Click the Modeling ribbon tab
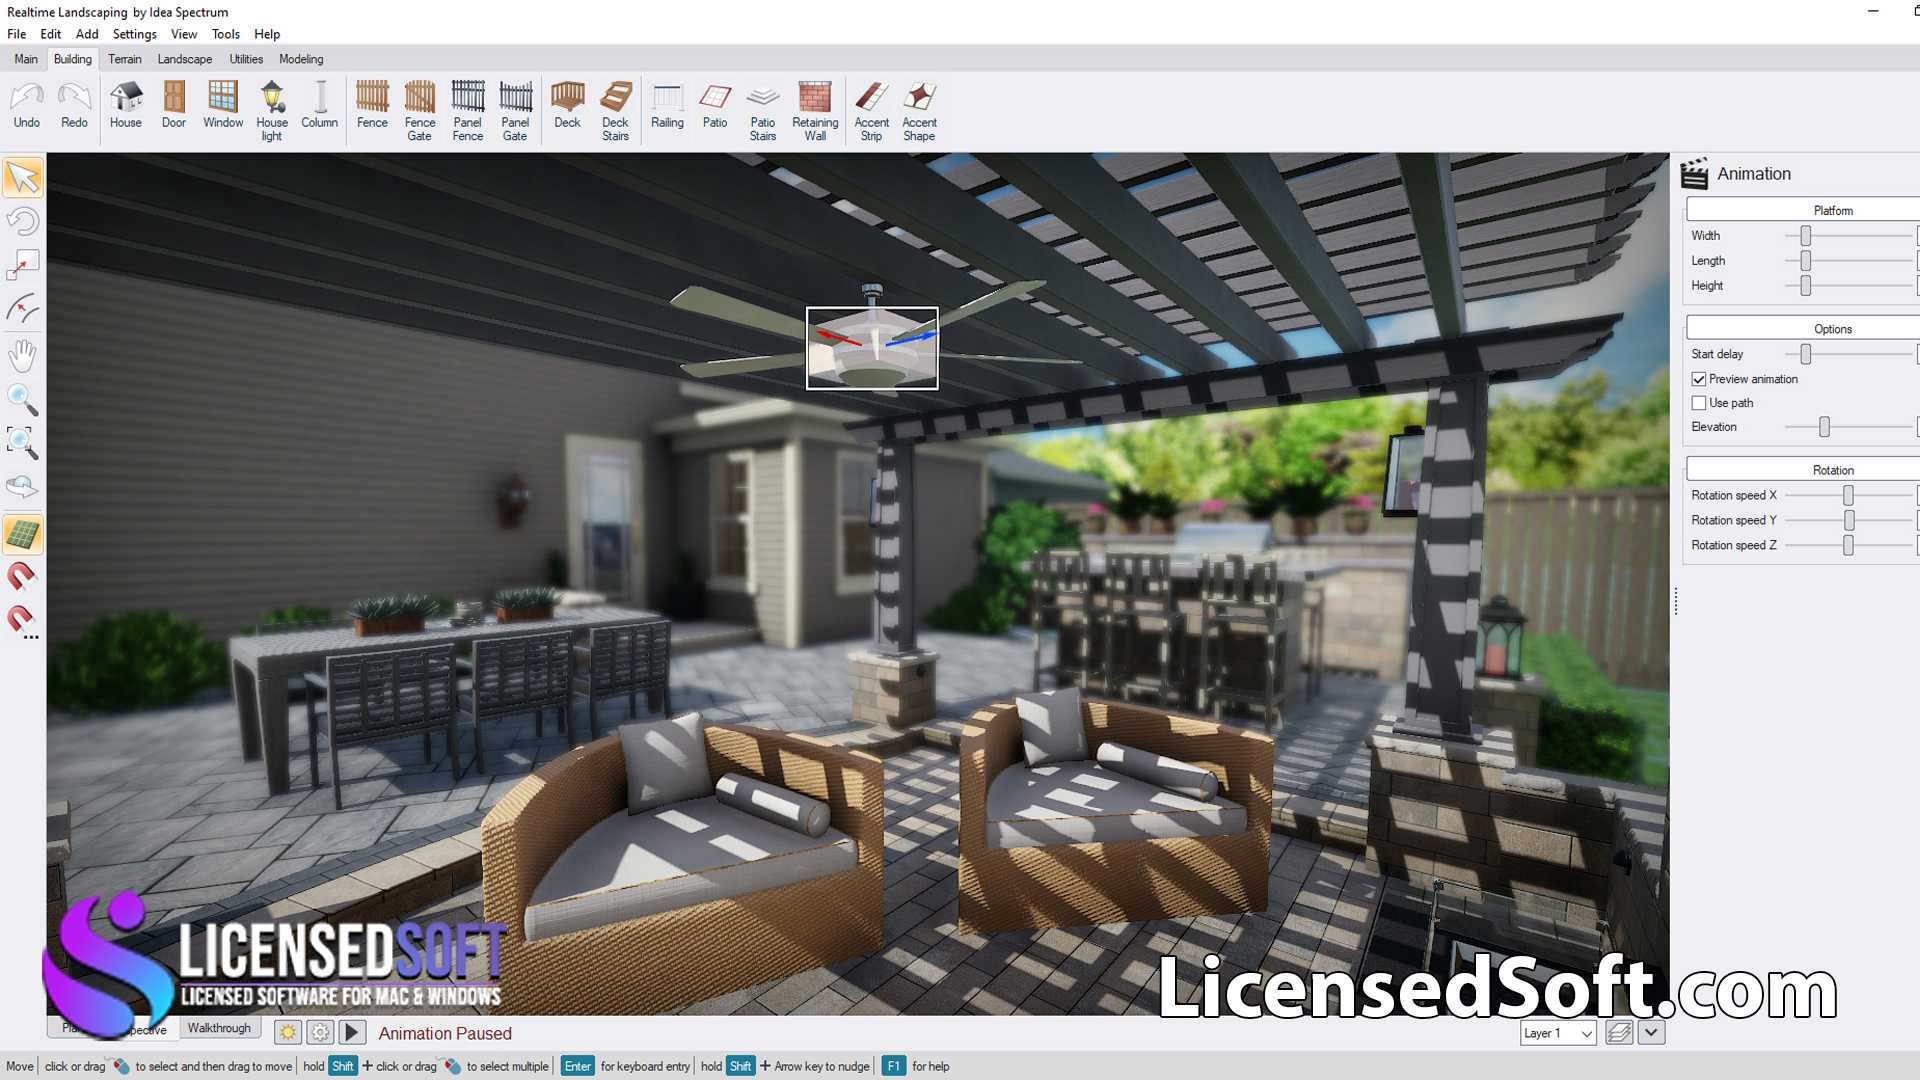The image size is (1920, 1080). tap(299, 58)
